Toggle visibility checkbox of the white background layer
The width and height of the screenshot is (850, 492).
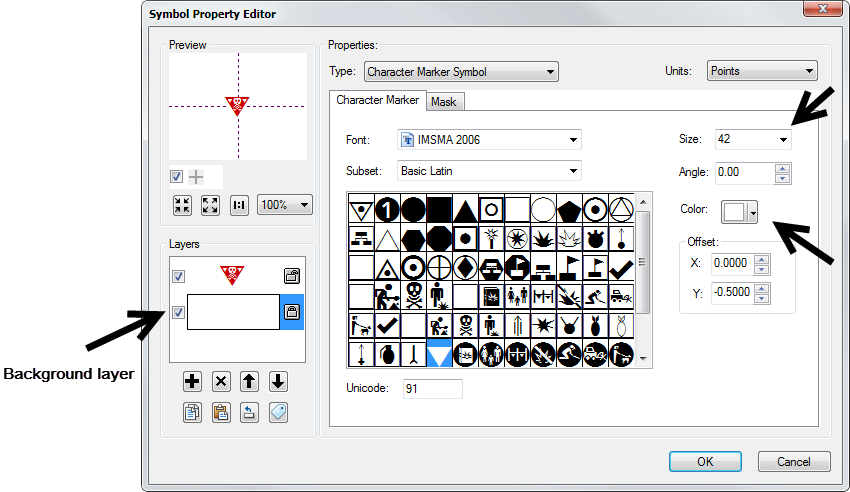click(x=179, y=312)
